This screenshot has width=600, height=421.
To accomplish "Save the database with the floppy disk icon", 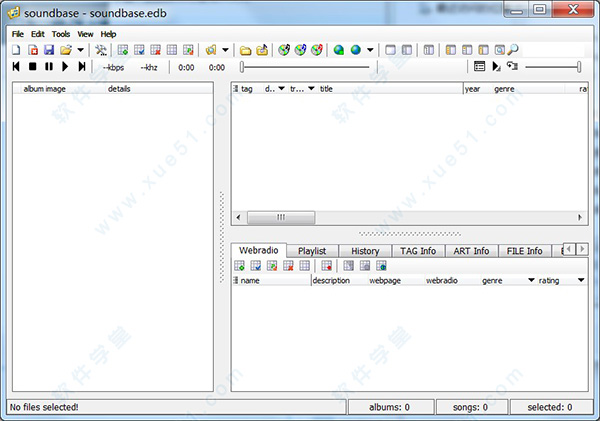I will [x=49, y=50].
